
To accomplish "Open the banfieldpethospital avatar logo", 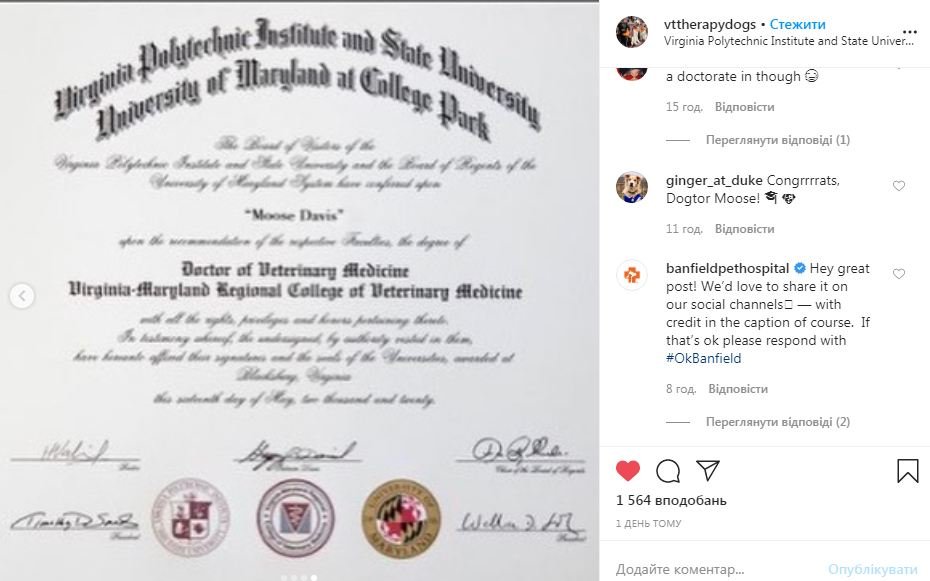I will (x=632, y=276).
